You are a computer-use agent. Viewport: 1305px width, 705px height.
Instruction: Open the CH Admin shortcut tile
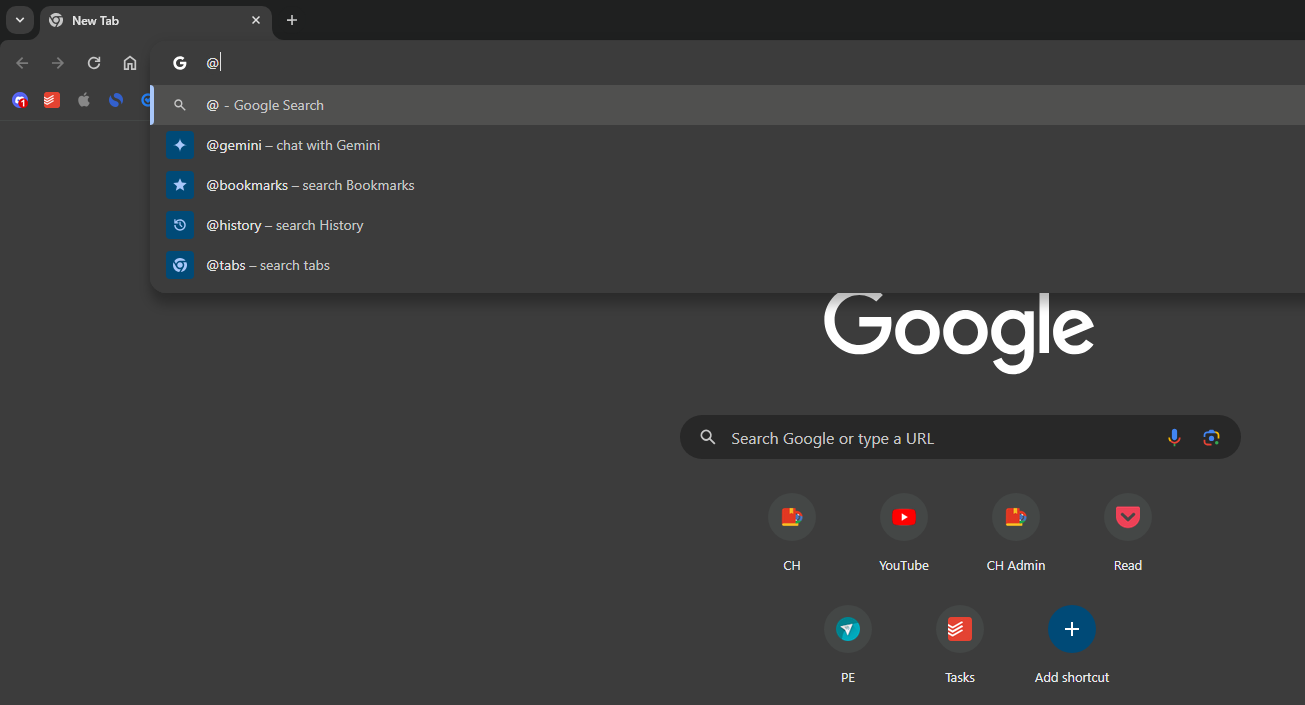point(1015,518)
